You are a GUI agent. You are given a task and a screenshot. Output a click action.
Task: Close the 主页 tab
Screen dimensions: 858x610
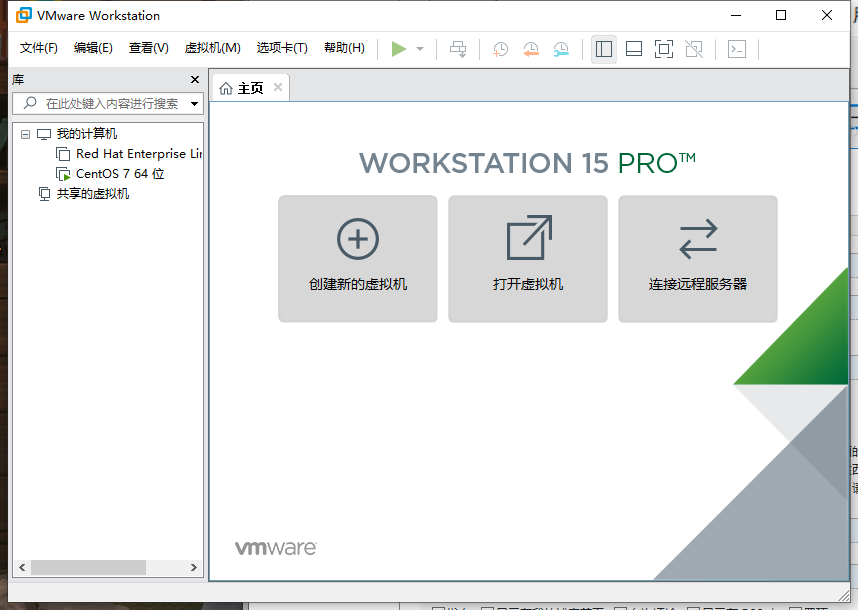pyautogui.click(x=278, y=87)
